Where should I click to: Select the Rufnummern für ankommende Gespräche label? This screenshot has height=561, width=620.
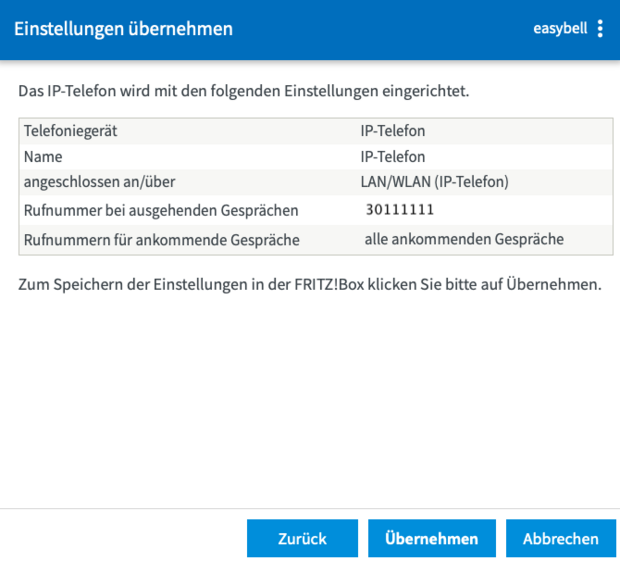point(162,240)
